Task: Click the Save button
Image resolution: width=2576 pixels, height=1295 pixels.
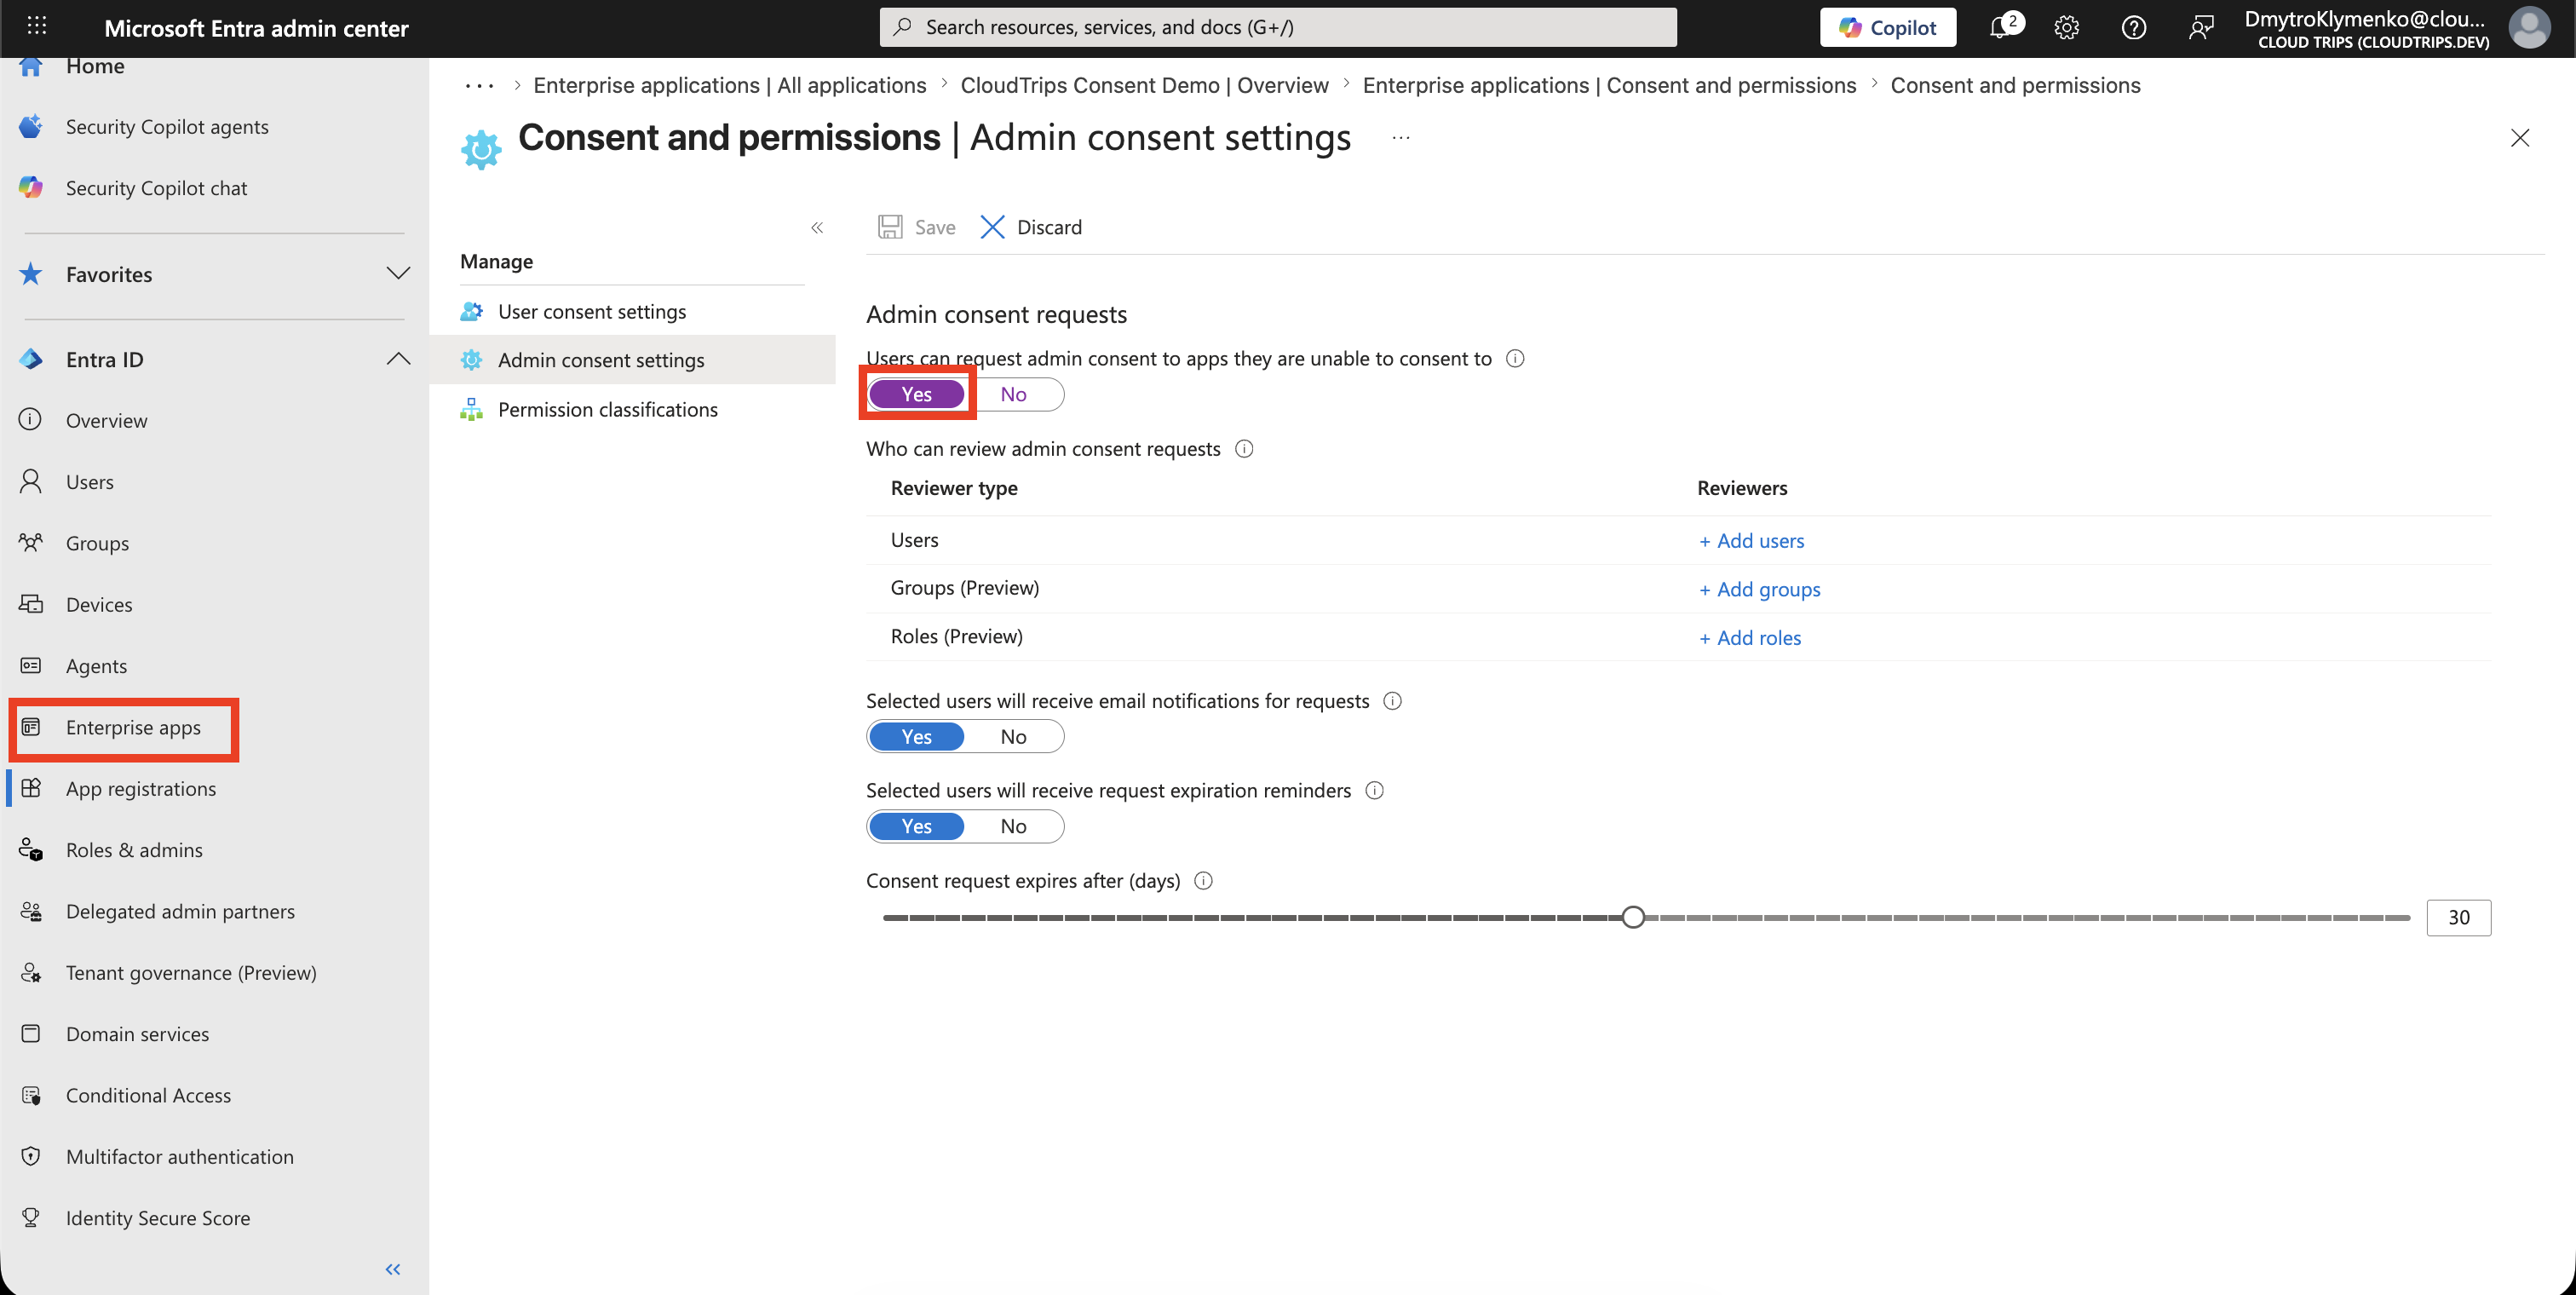Action: point(916,227)
